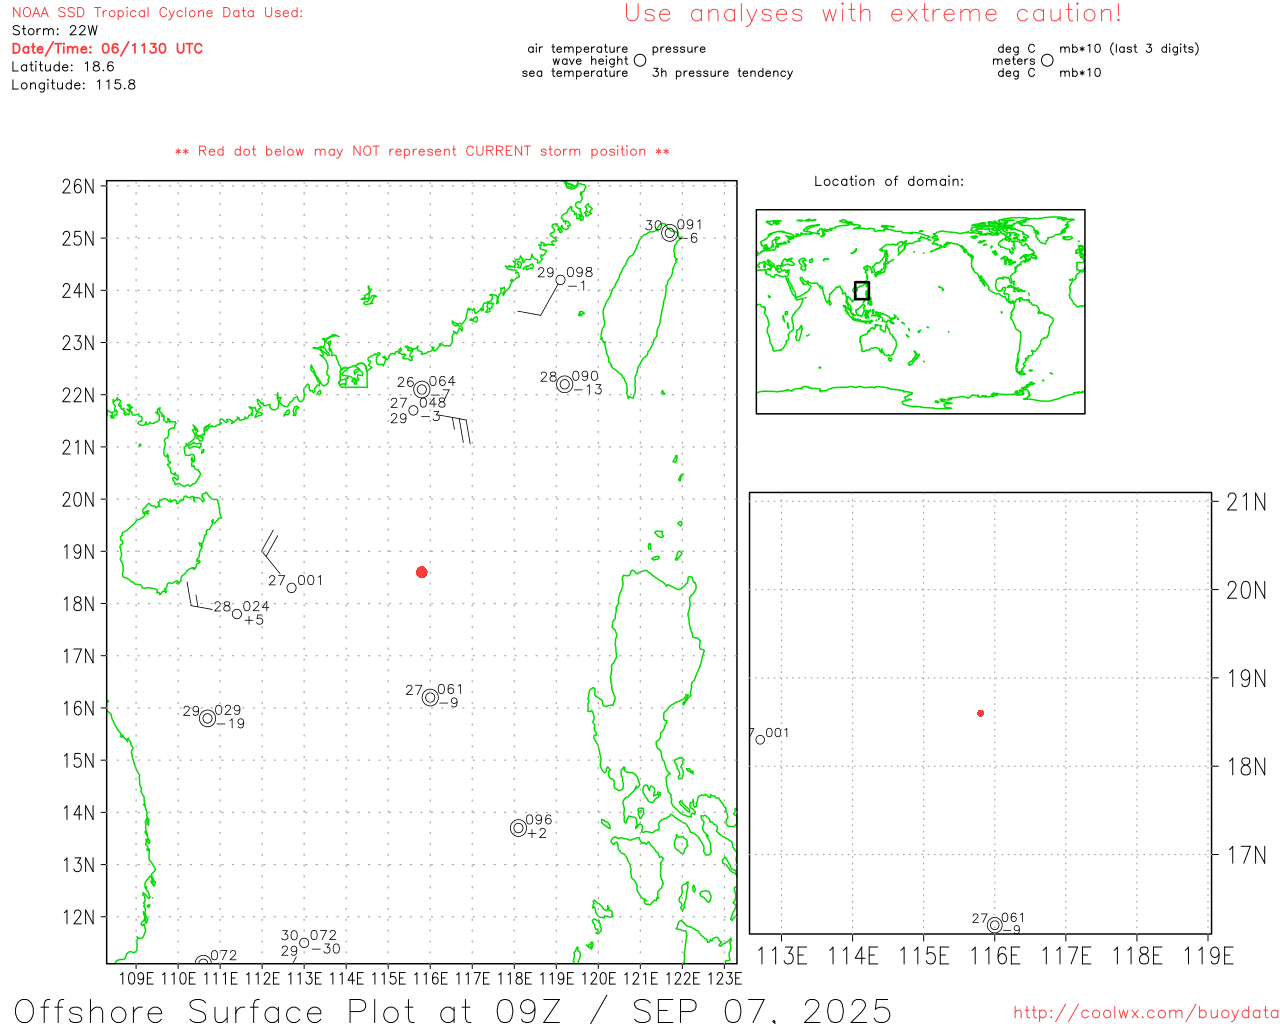
Task: Click the 26N latitude axis label
Action: 79,187
